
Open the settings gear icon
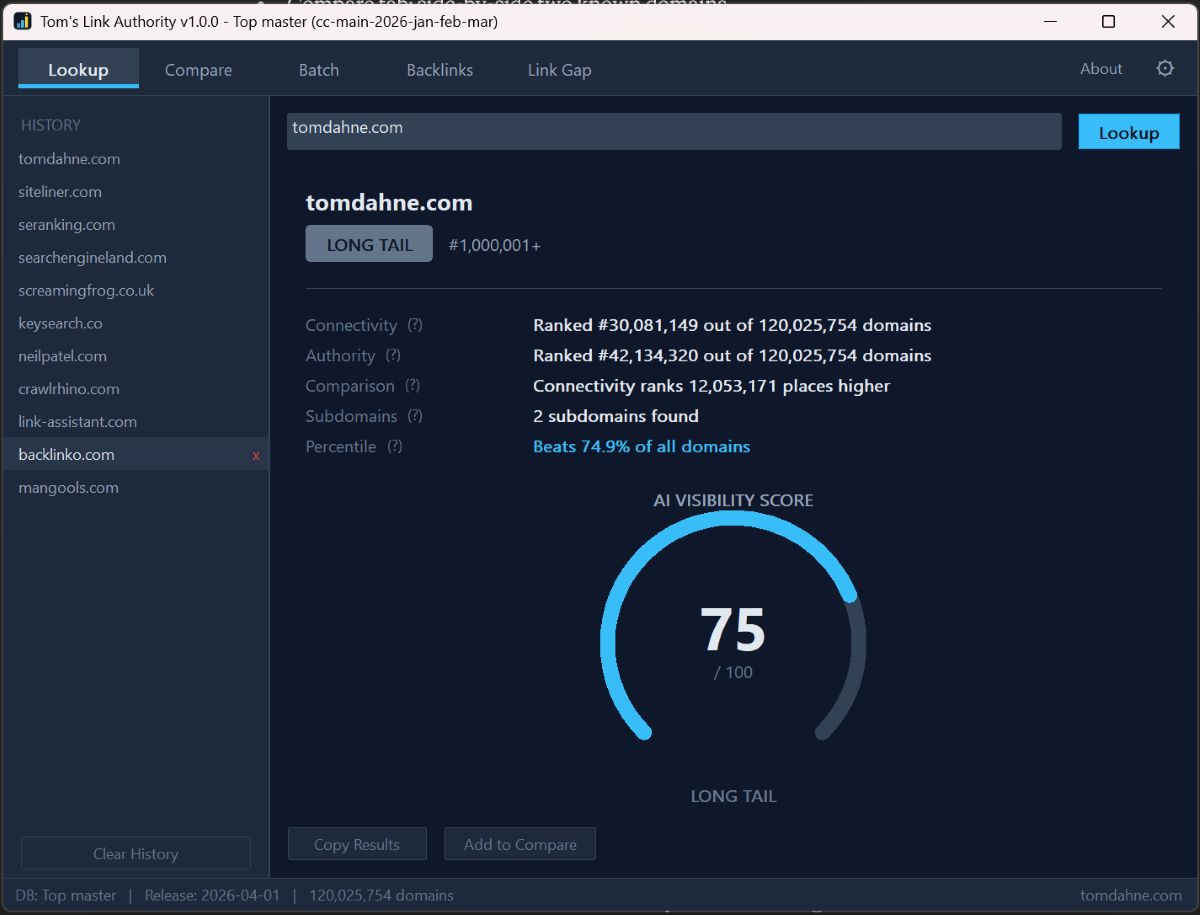[1164, 68]
